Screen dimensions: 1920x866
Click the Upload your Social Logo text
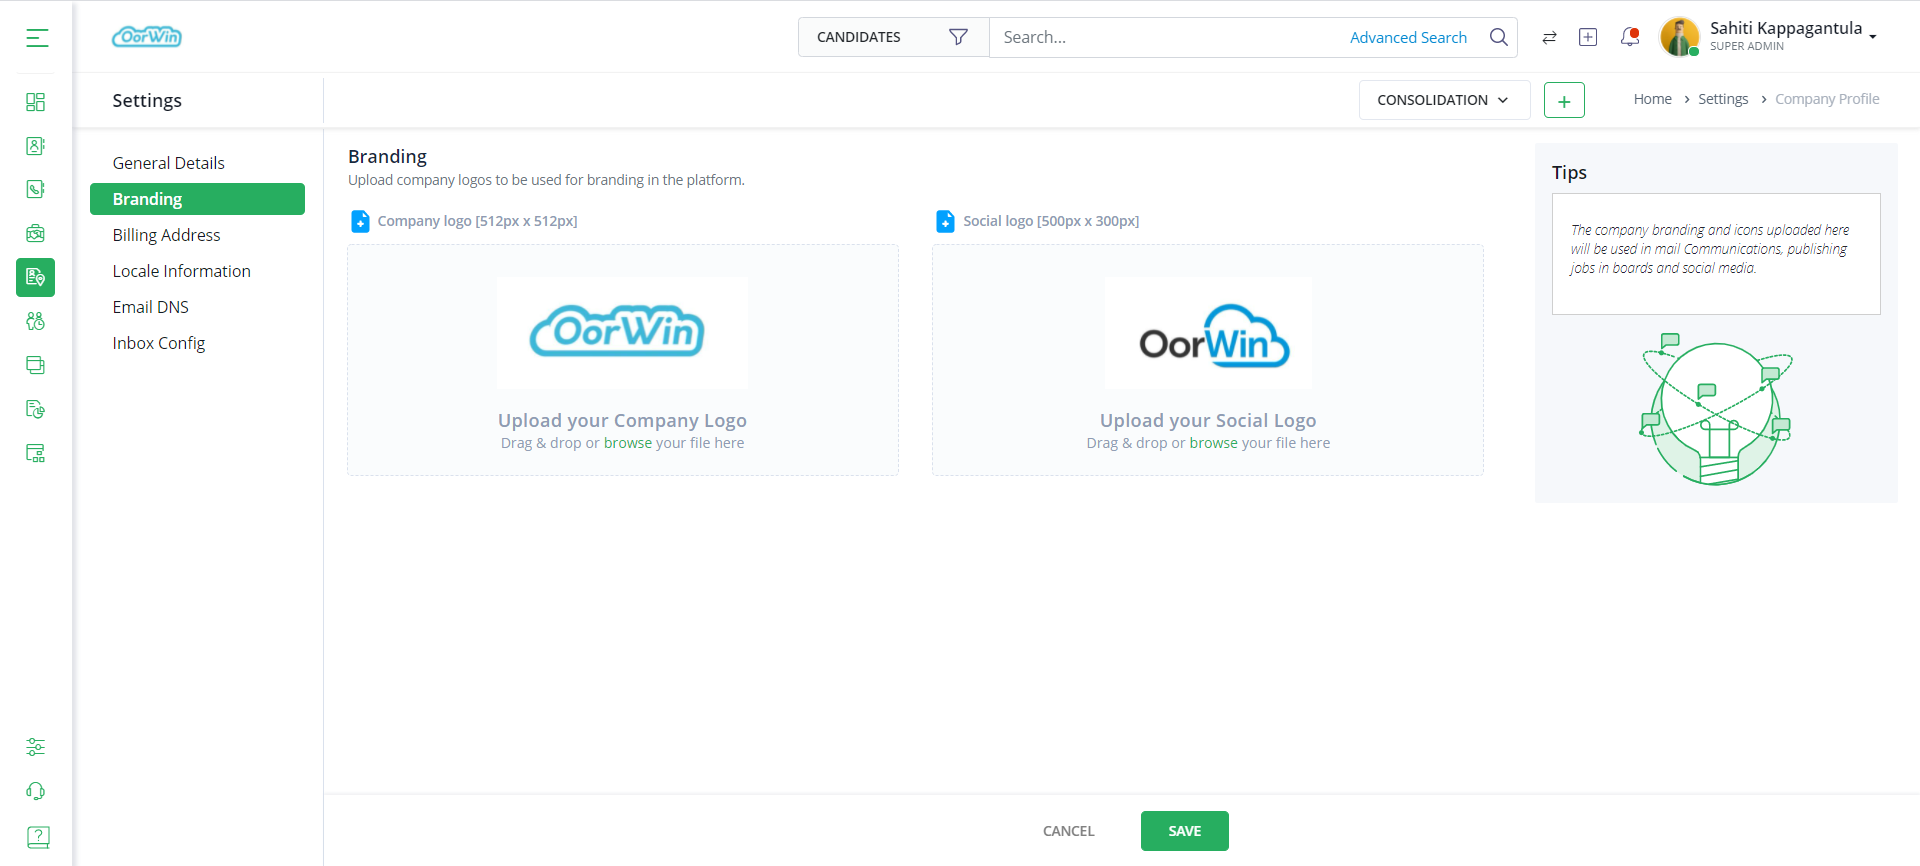point(1208,420)
